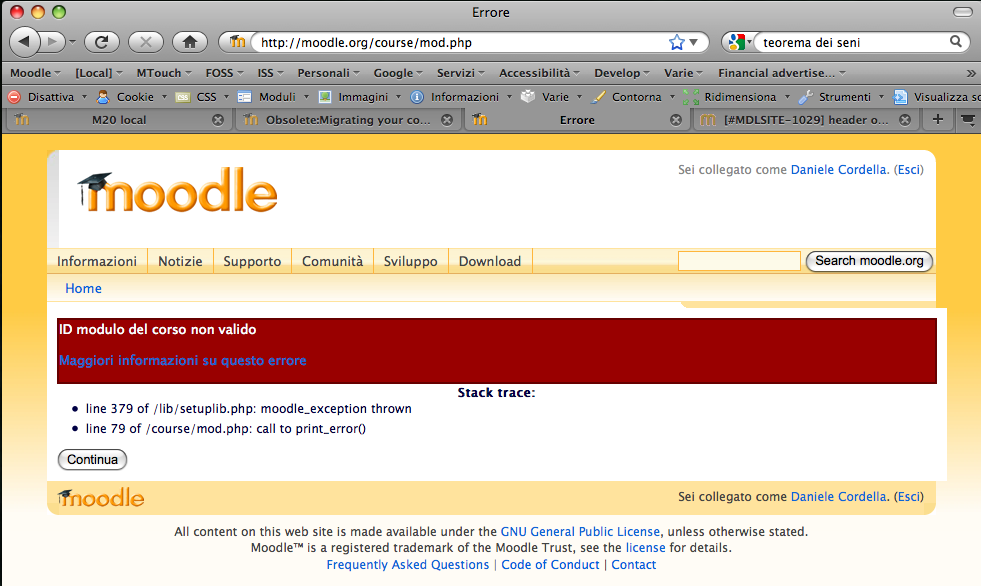981x586 pixels.
Task: Click the Search moodle.org button
Action: (x=869, y=261)
